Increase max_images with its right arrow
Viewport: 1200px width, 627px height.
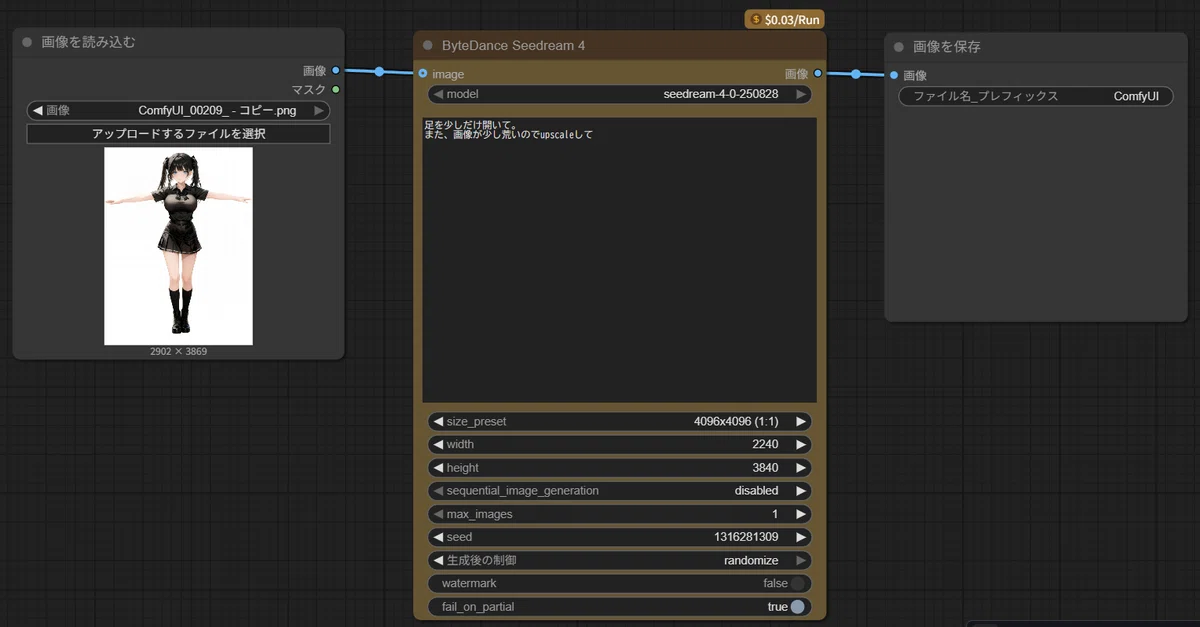(801, 514)
